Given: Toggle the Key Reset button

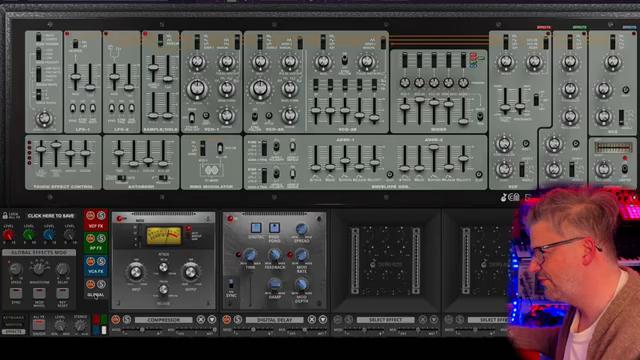Looking at the screenshot, I should tap(62, 293).
